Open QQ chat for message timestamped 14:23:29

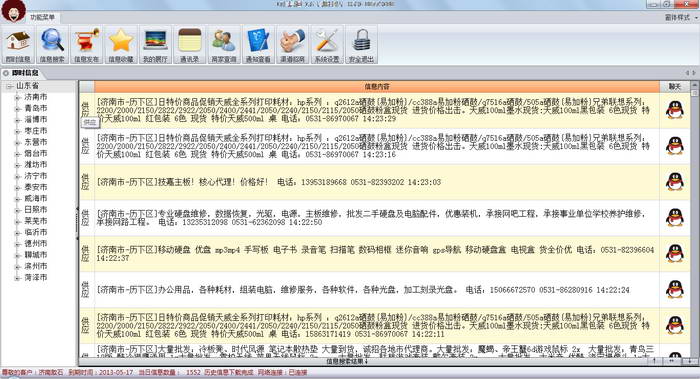(x=675, y=110)
